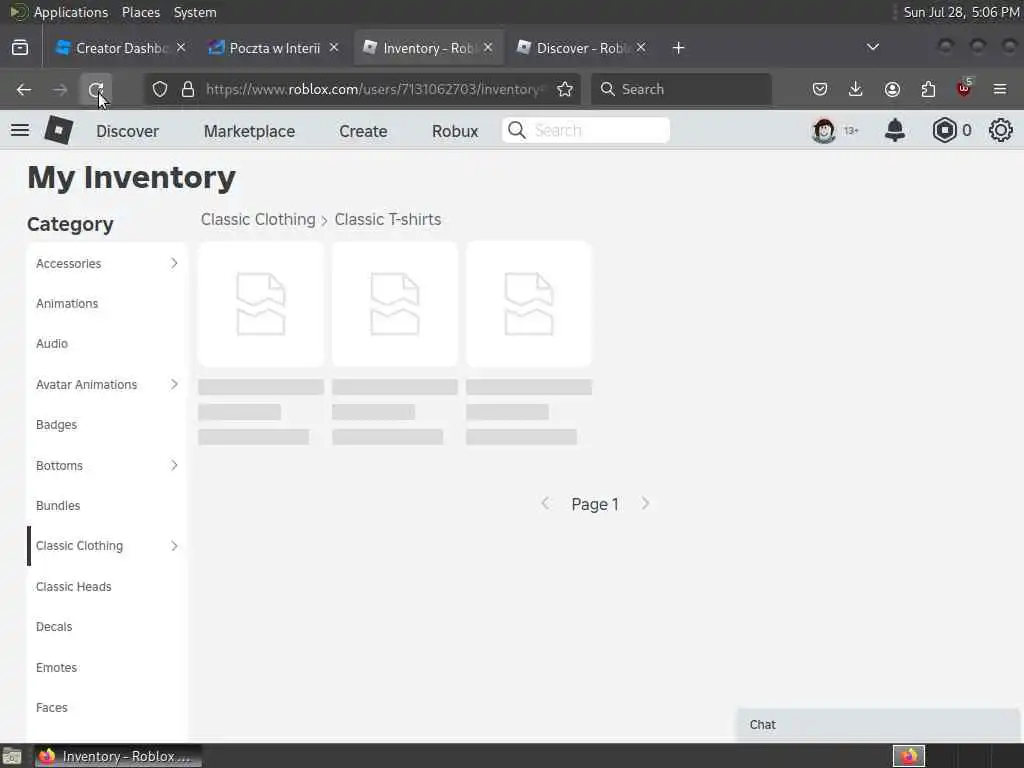Open the Chat panel

[878, 724]
